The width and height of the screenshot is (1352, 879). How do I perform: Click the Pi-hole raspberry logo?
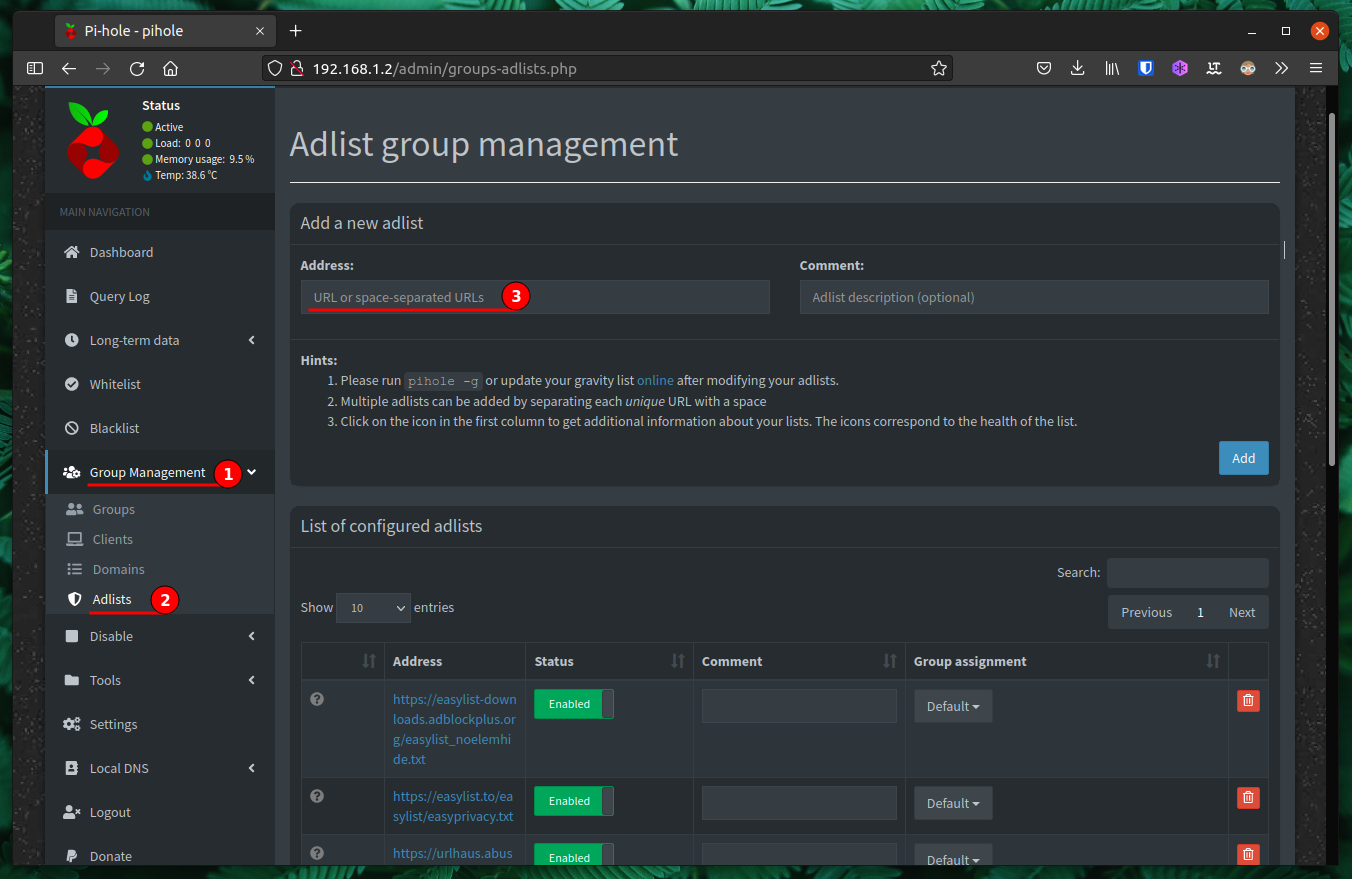tap(93, 139)
